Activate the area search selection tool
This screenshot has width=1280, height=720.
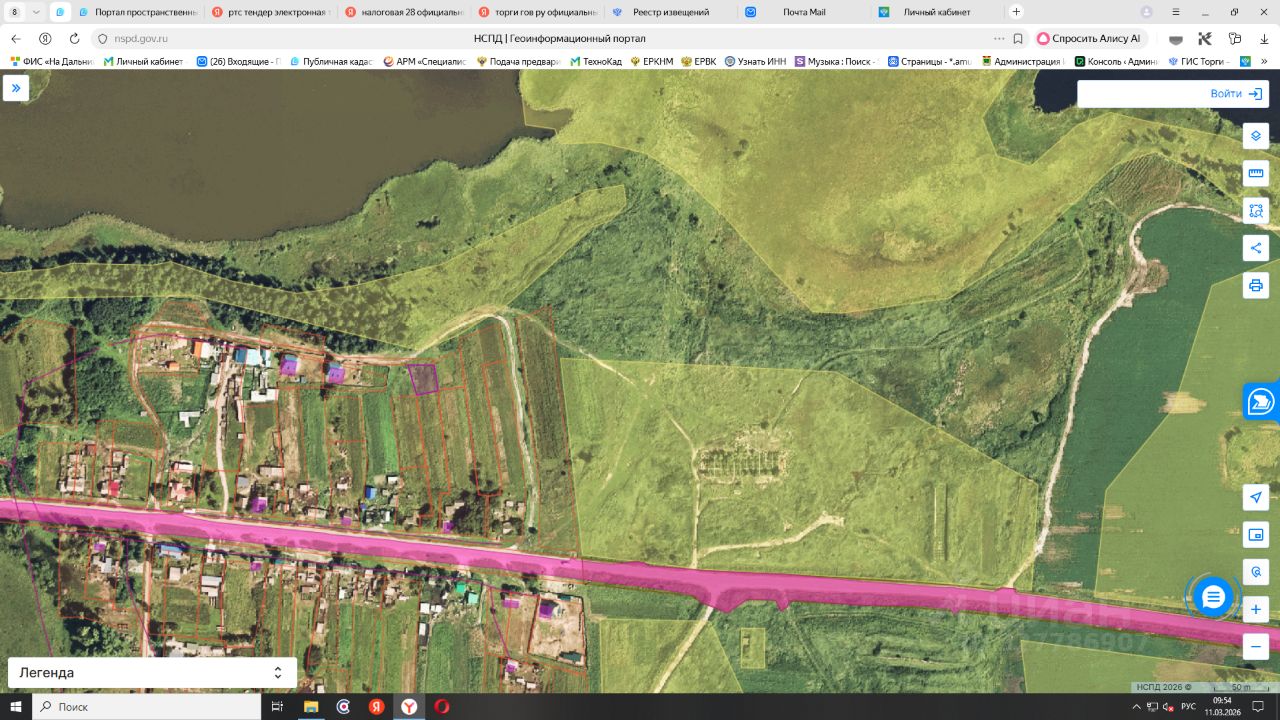click(1256, 211)
